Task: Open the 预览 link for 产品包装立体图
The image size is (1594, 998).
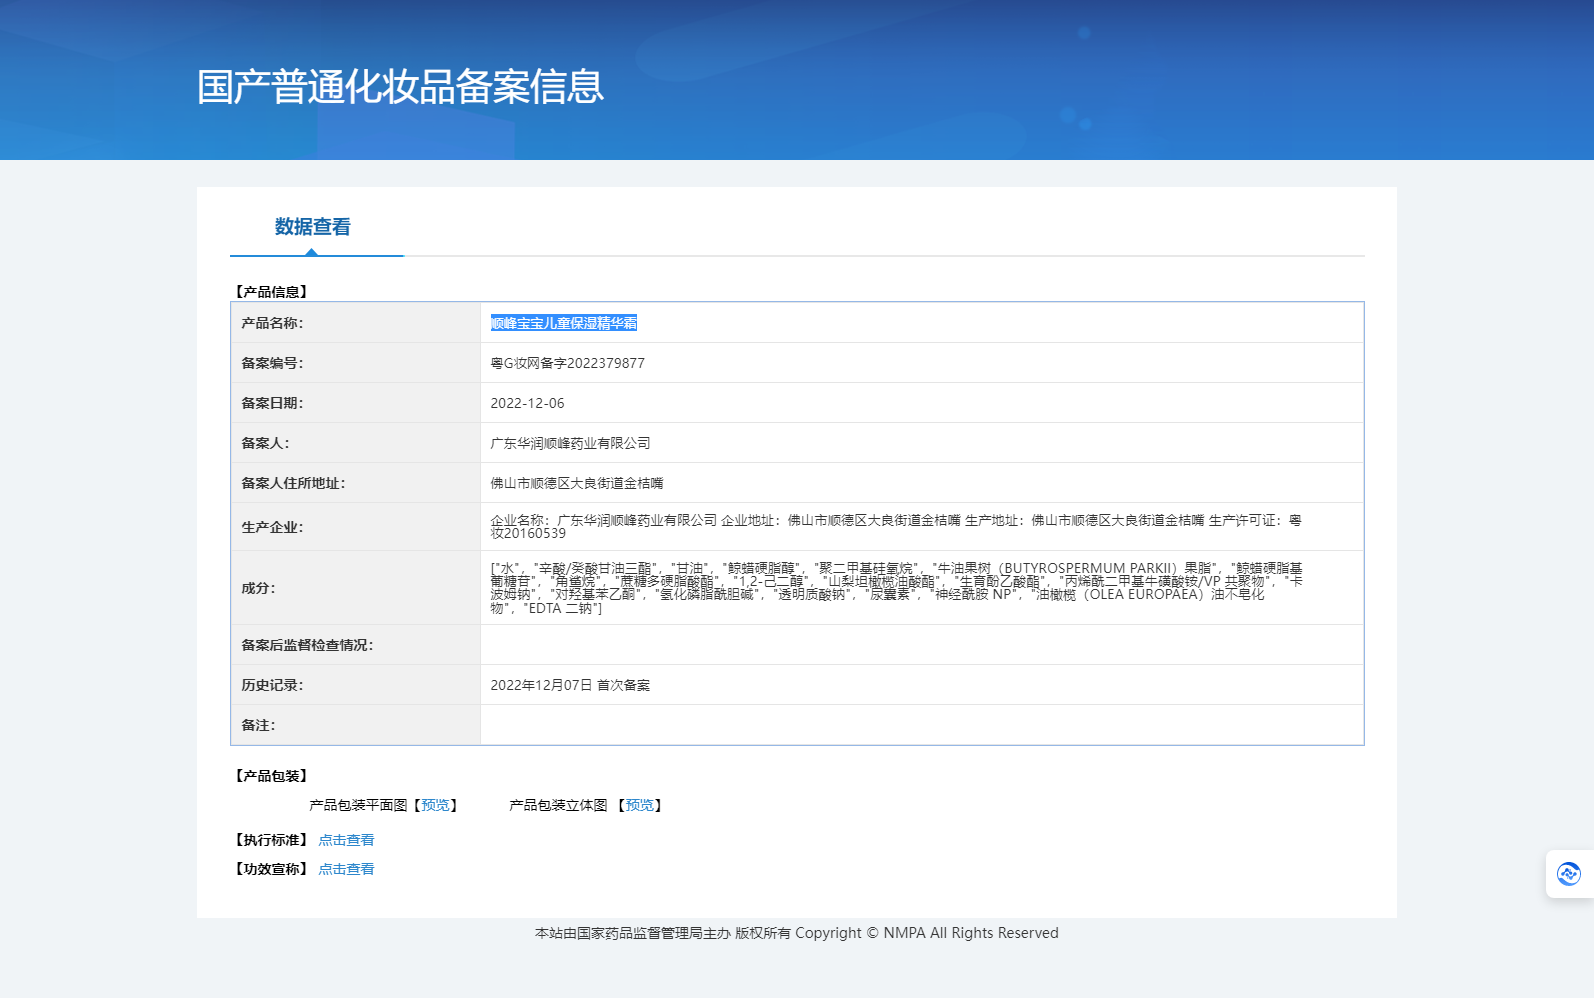Action: (639, 805)
